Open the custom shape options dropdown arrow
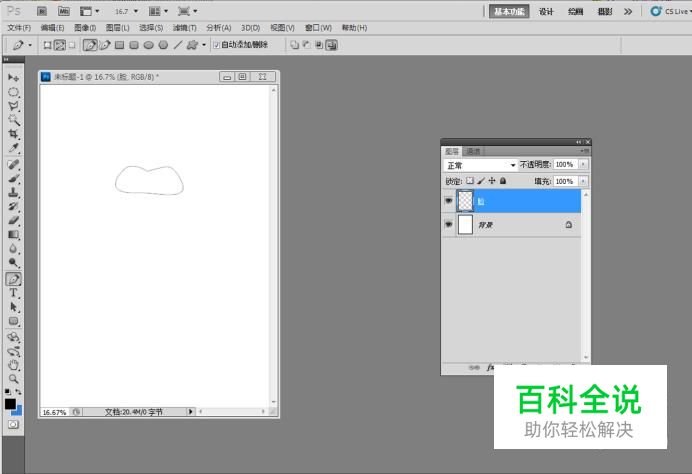This screenshot has height=474, width=692. click(204, 45)
